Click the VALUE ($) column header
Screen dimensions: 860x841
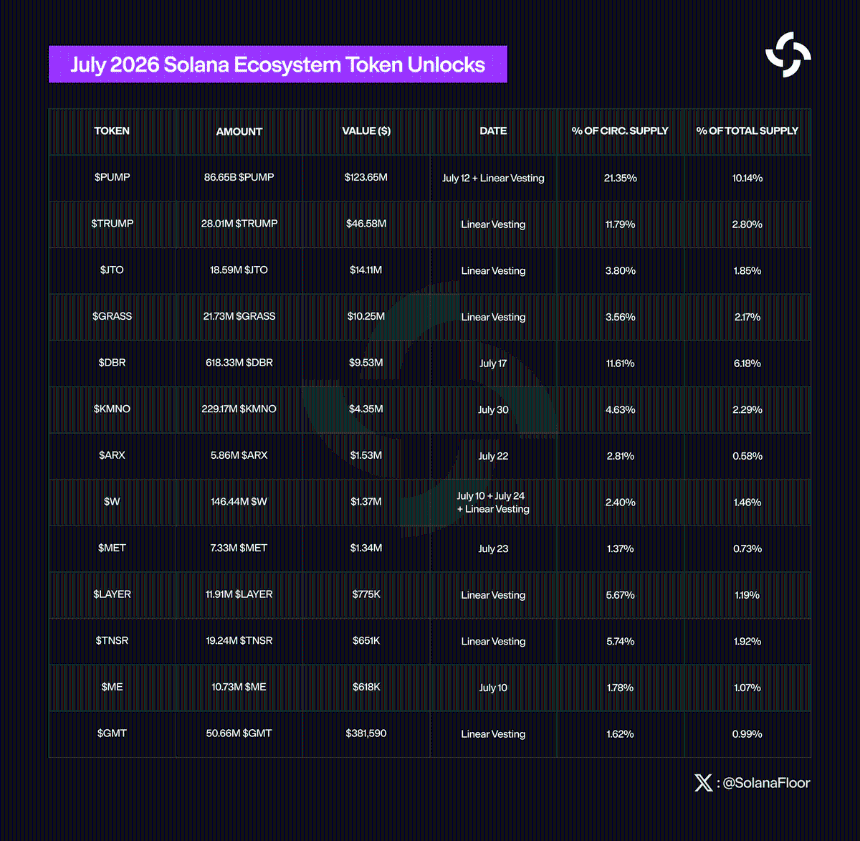366,131
